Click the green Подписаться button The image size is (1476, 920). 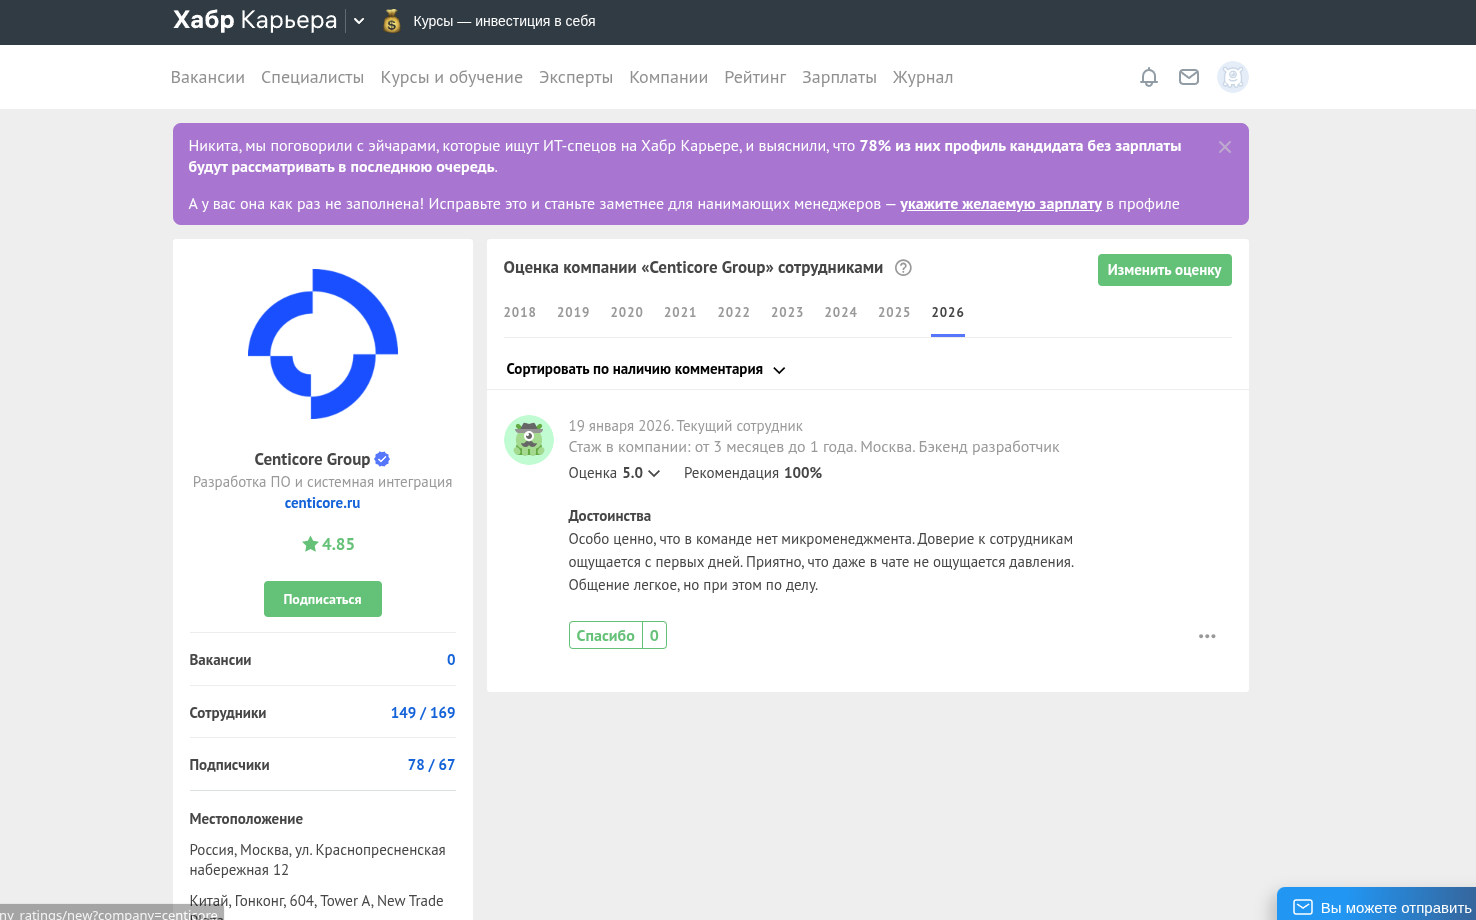click(x=323, y=599)
